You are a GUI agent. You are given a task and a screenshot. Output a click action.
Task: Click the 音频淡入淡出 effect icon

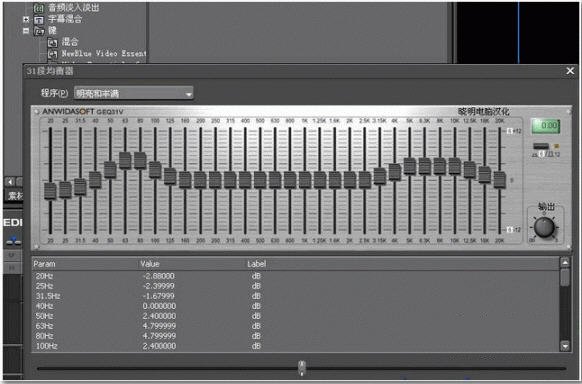point(39,8)
